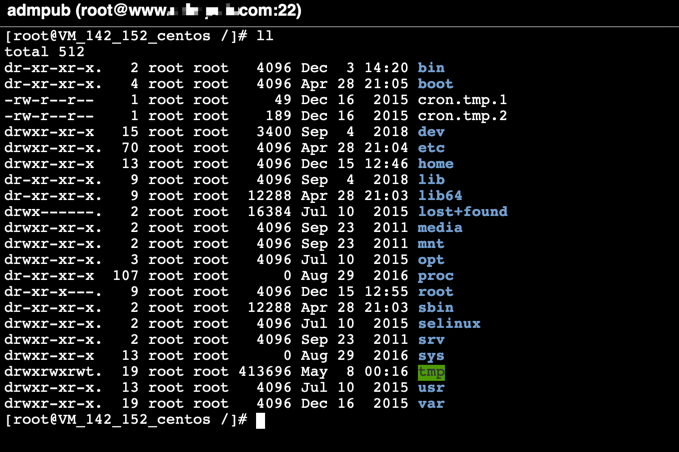Image resolution: width=679 pixels, height=452 pixels.
Task: Click the 413696 size value for tmp
Action: tap(265, 372)
